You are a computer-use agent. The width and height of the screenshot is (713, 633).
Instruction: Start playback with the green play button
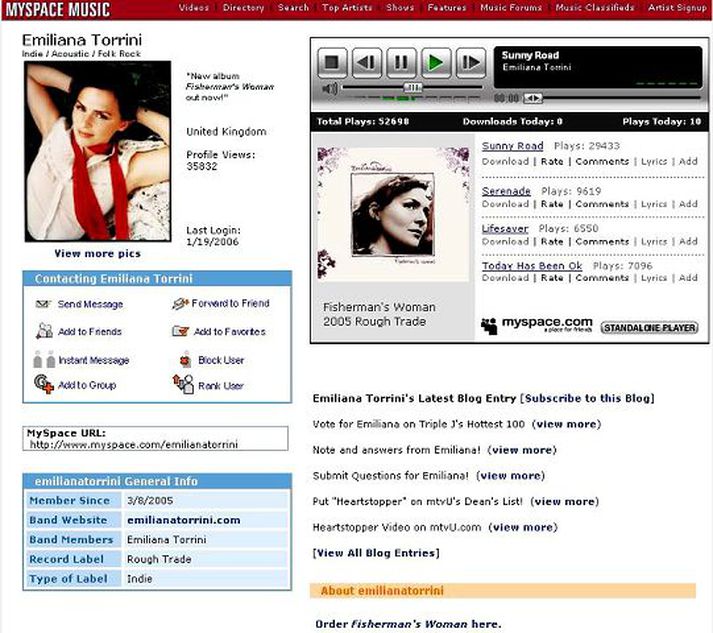coord(436,62)
